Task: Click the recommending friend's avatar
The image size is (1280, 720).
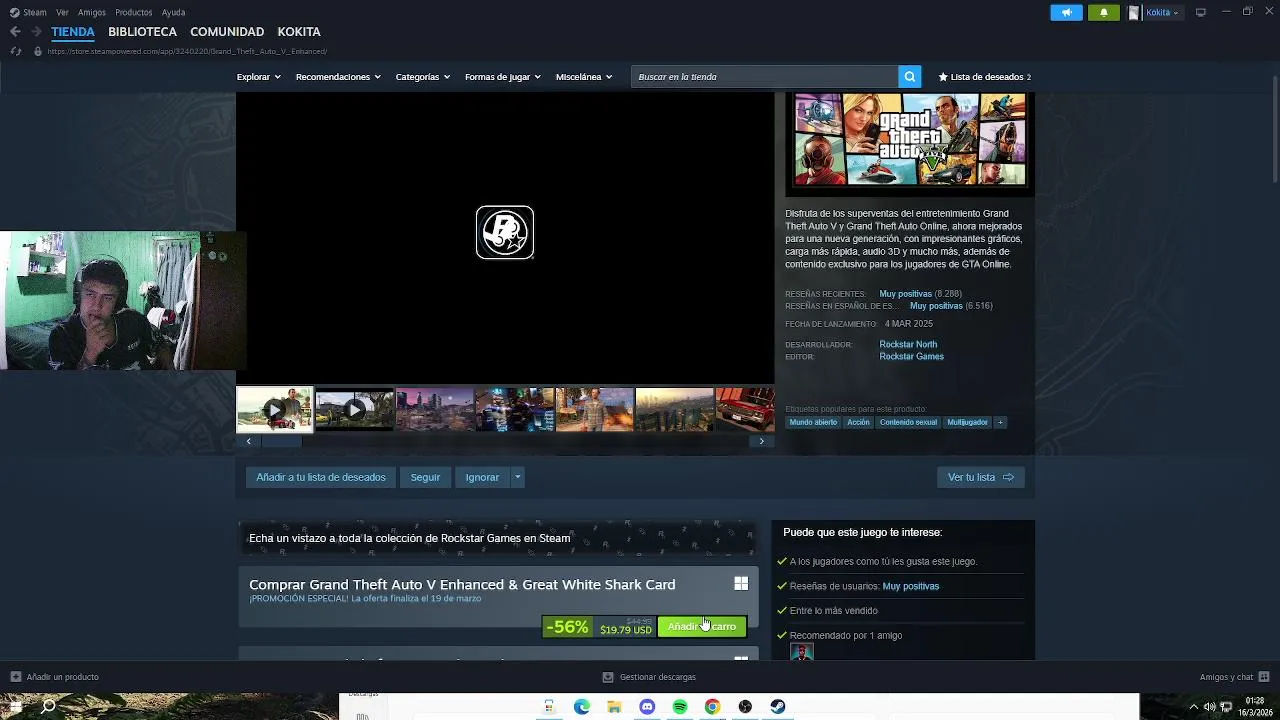Action: [x=802, y=652]
